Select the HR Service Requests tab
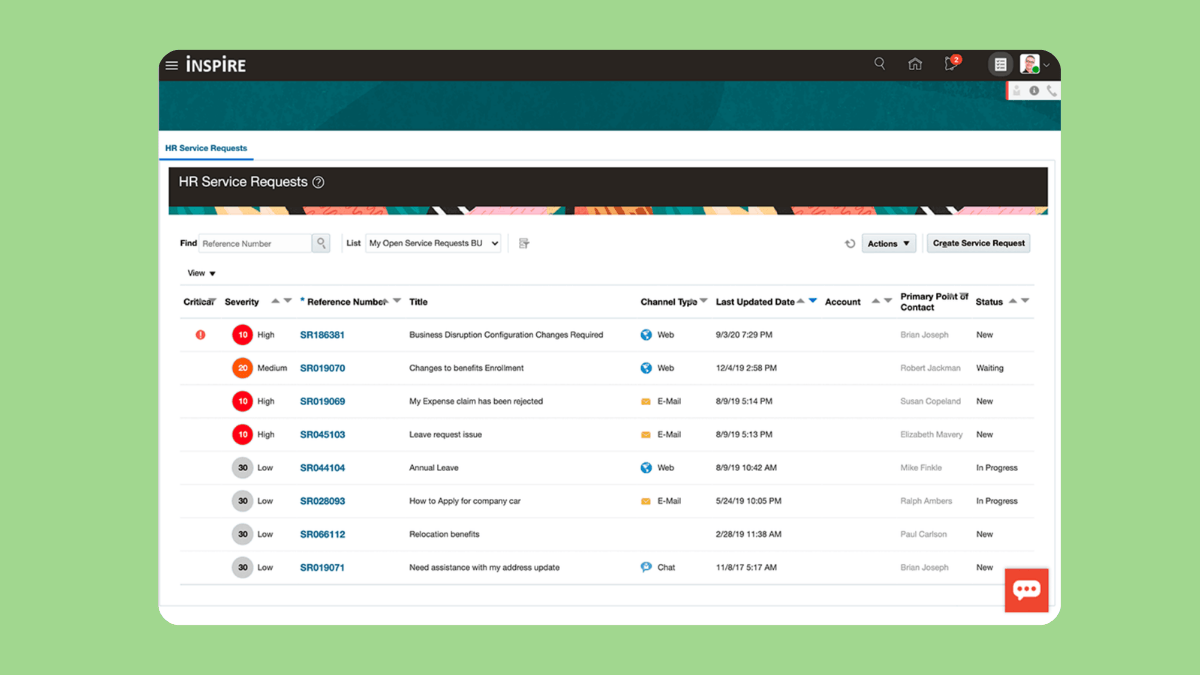This screenshot has height=675, width=1200. click(206, 148)
